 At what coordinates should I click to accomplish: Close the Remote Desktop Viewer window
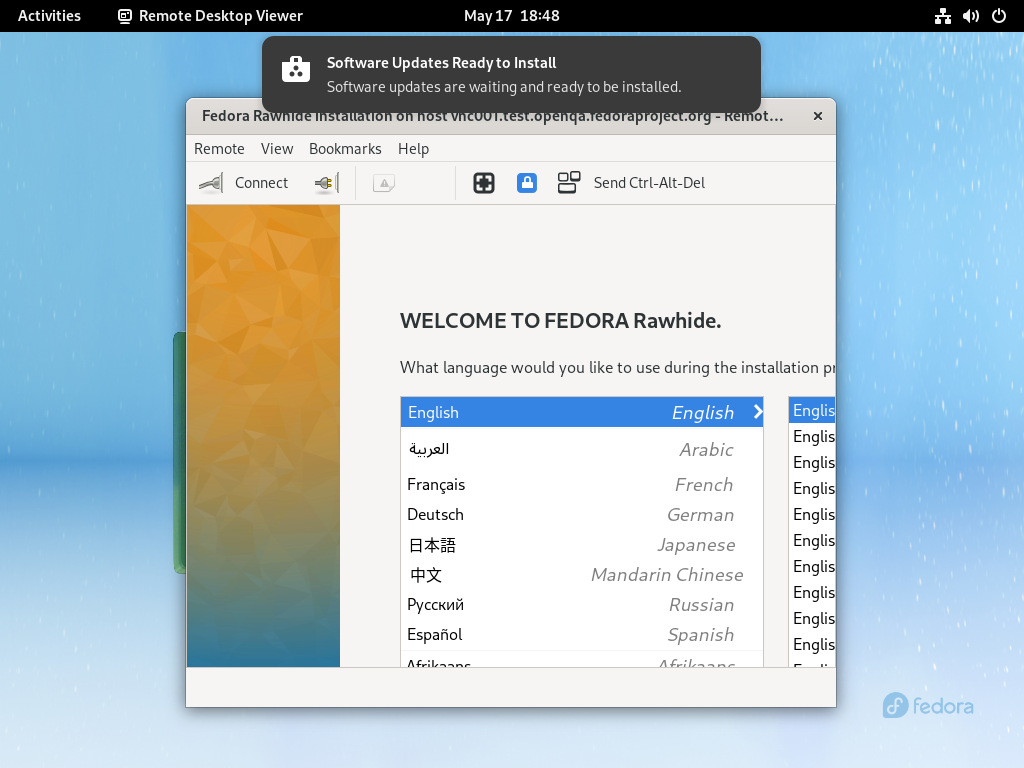[x=818, y=116]
